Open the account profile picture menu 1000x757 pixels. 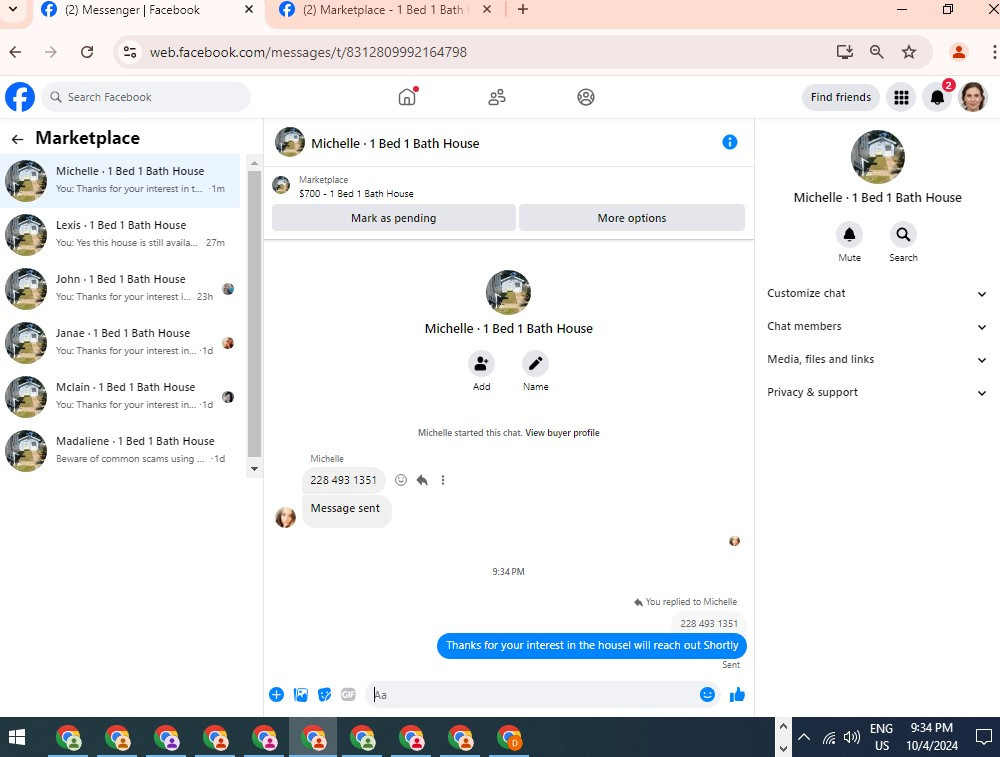973,97
